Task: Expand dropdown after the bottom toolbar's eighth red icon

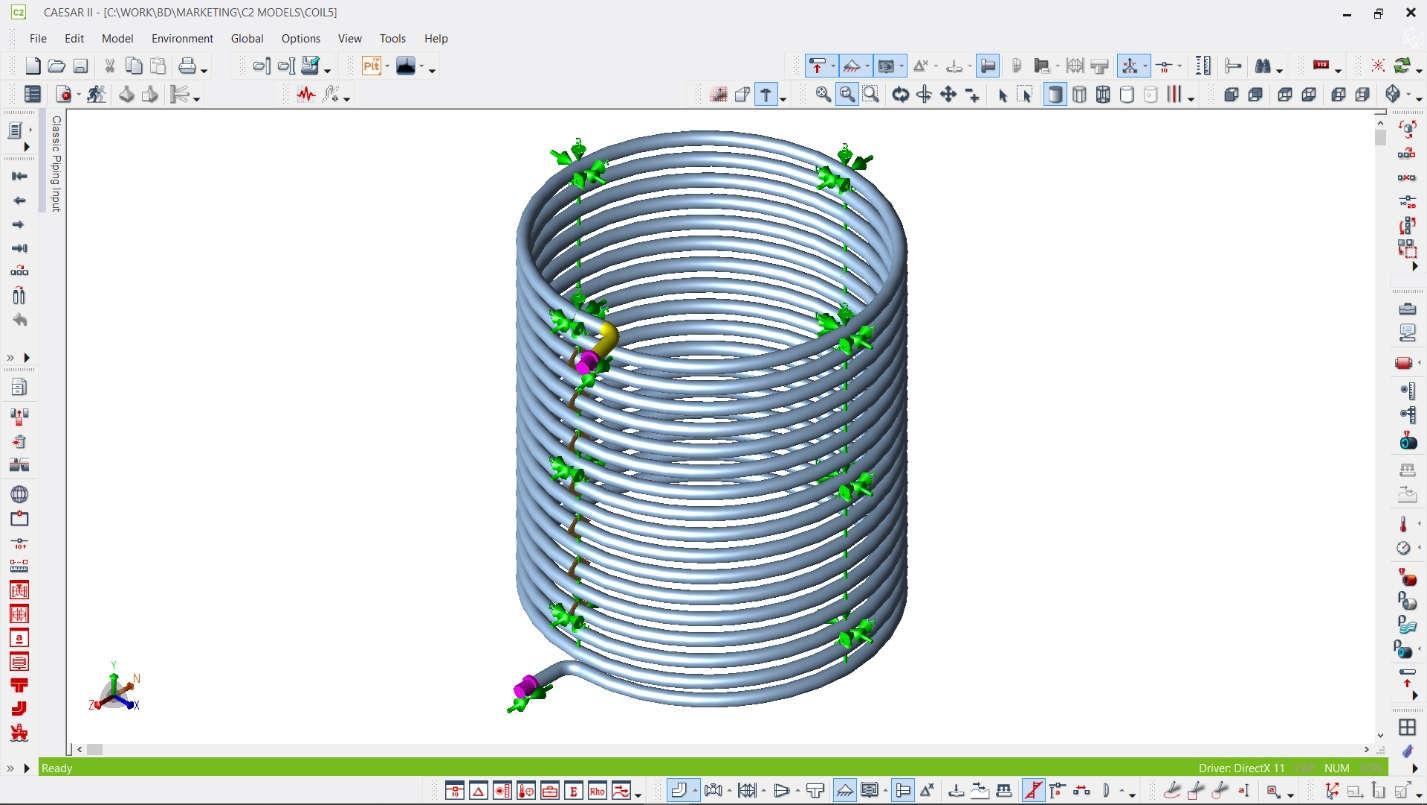Action: (x=638, y=795)
